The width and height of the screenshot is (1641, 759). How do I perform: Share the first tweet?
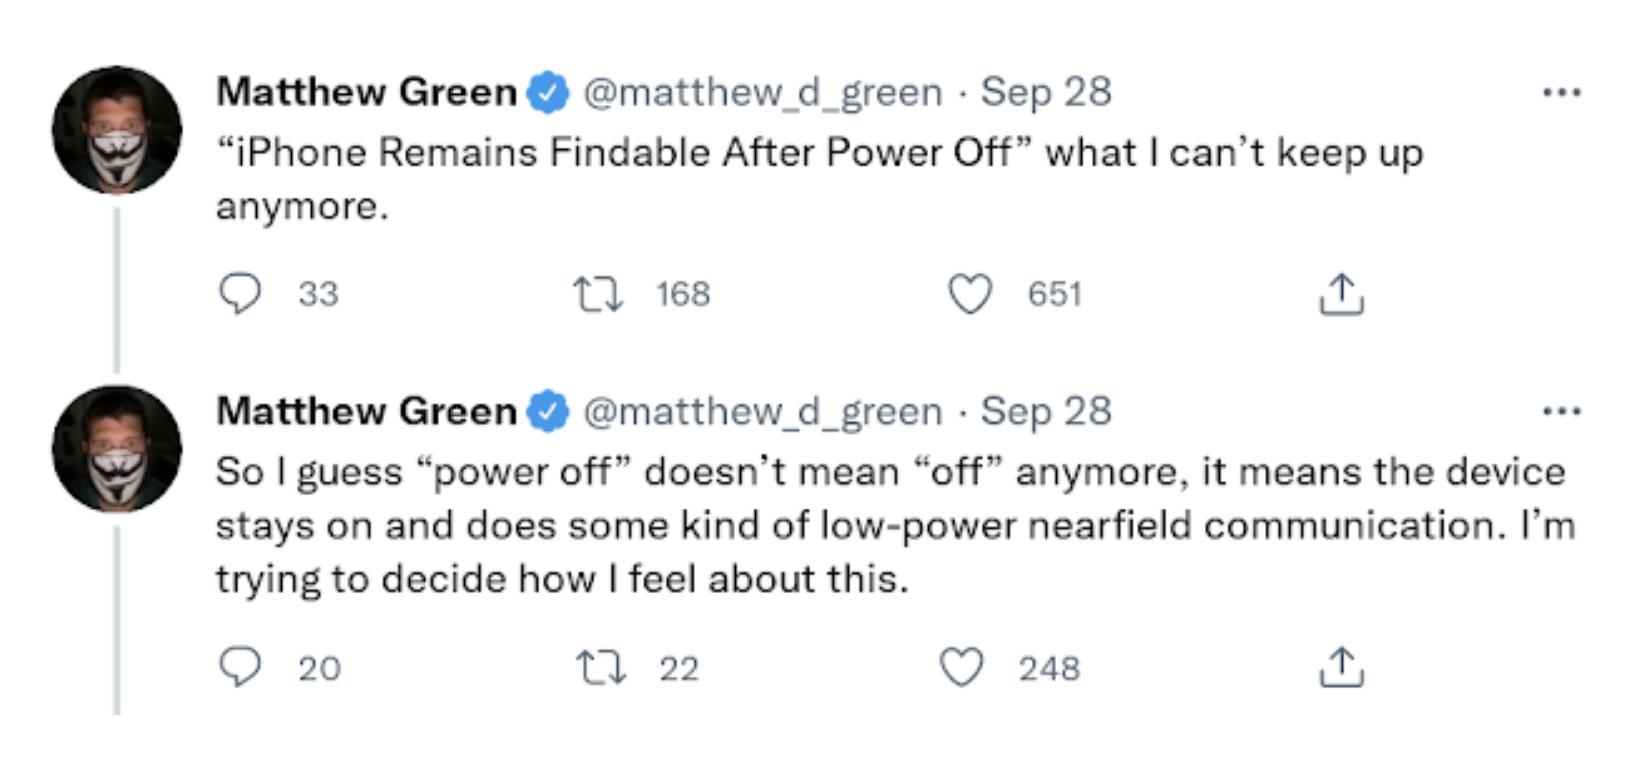[x=1341, y=294]
